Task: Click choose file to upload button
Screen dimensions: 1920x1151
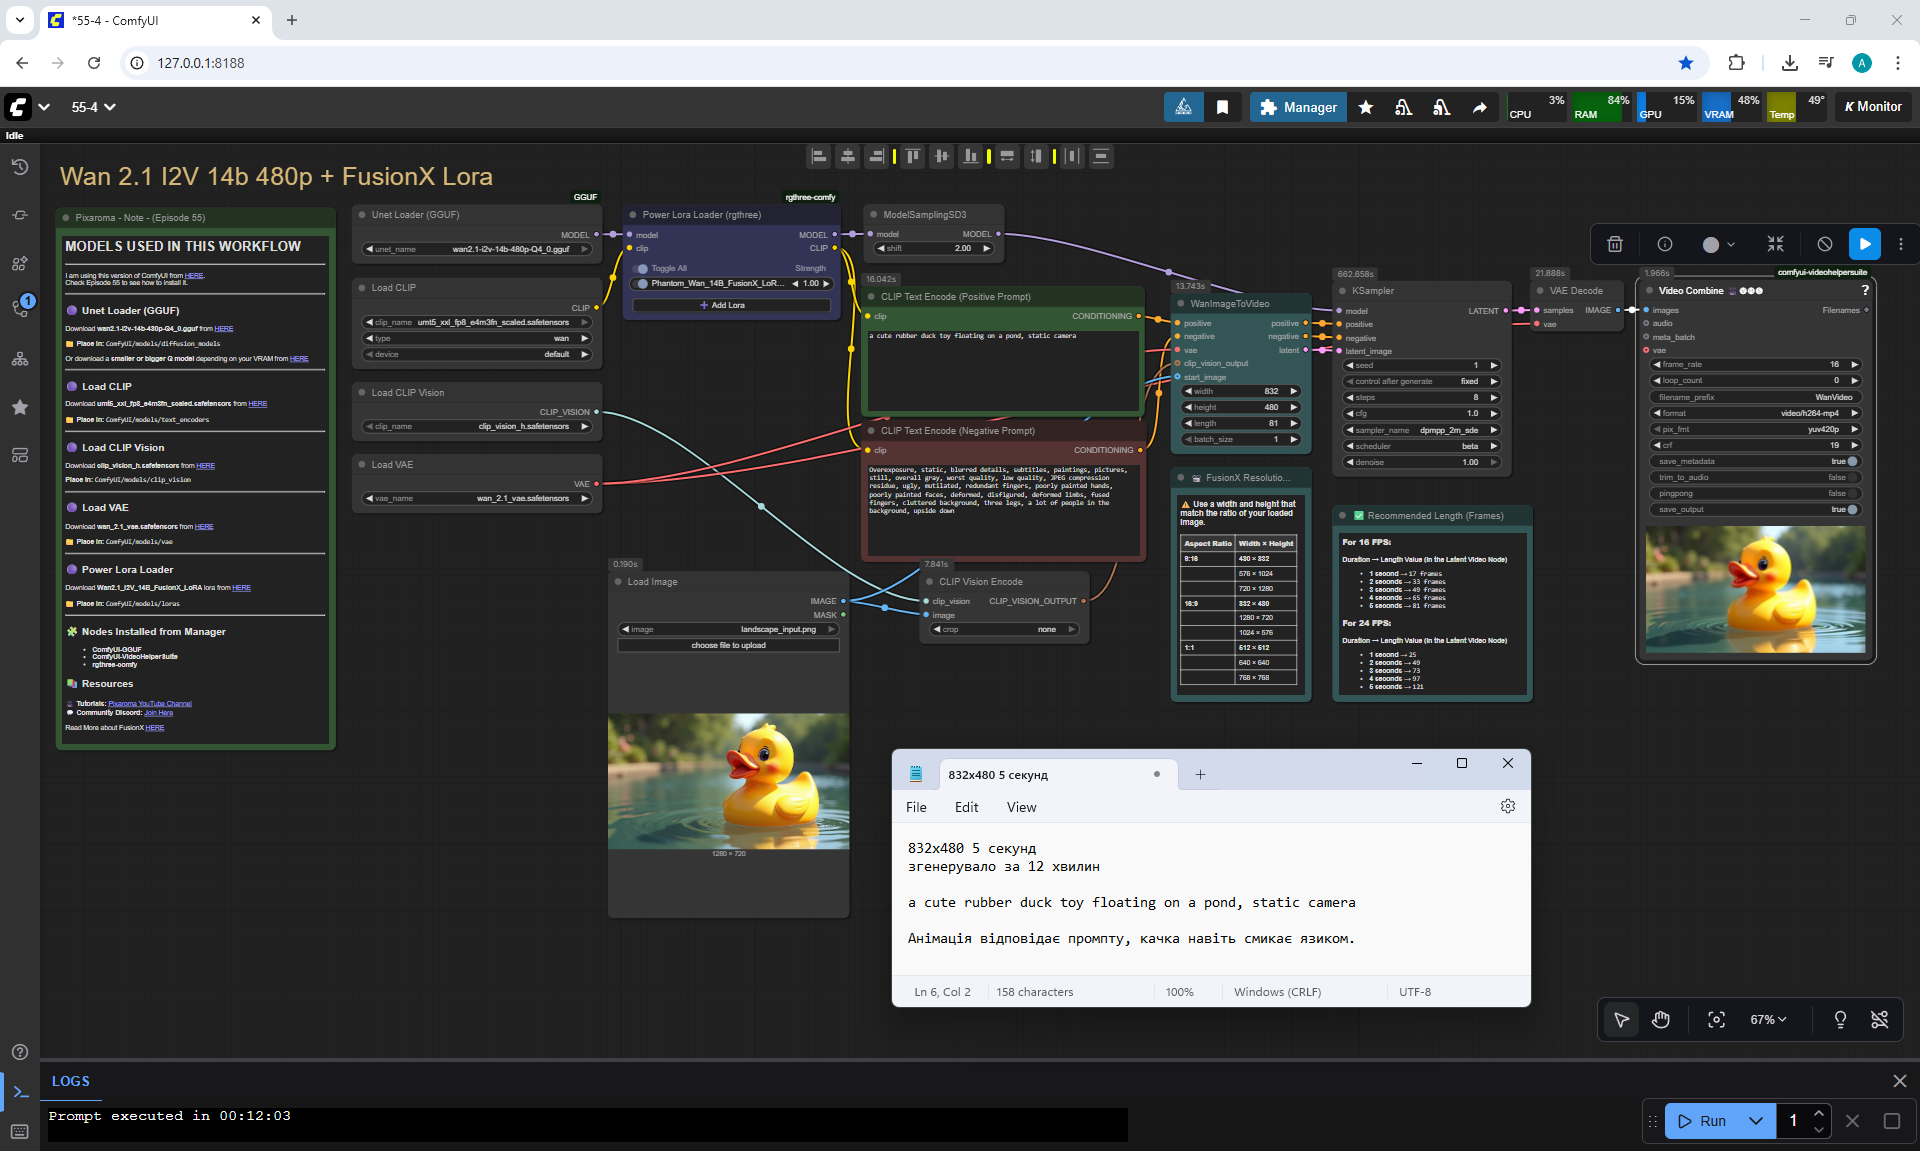Action: (x=728, y=645)
